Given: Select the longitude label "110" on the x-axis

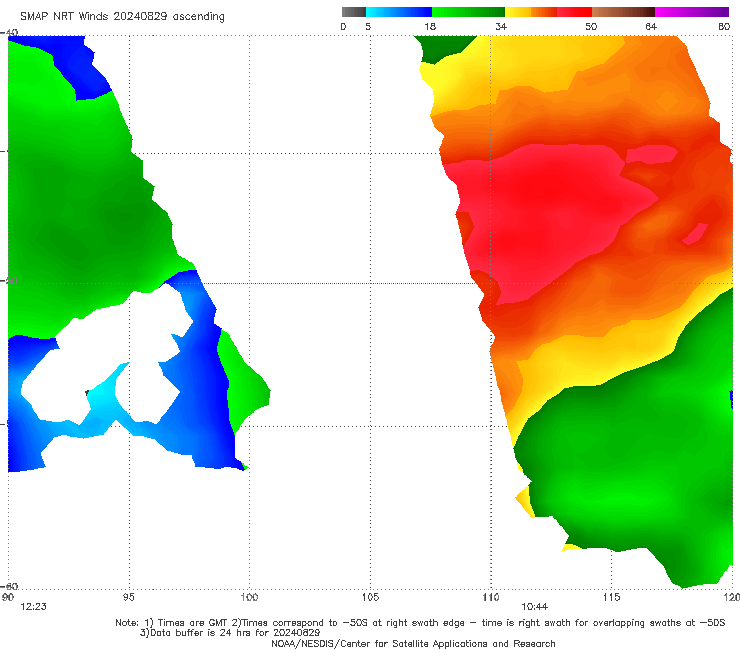Looking at the screenshot, I should tap(491, 597).
